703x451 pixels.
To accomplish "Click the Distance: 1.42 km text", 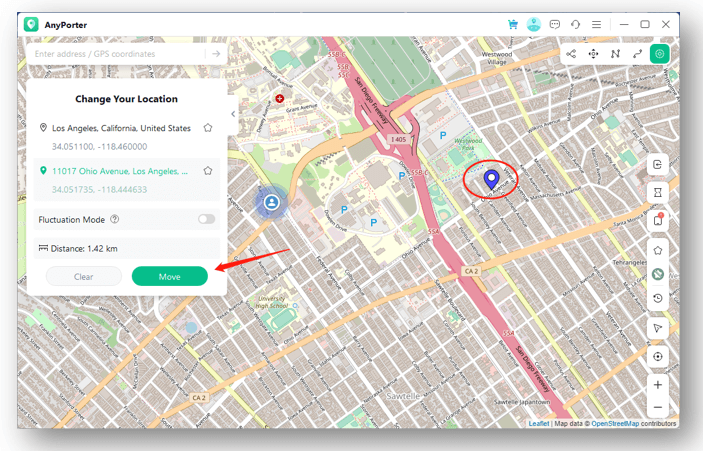I will (x=84, y=248).
